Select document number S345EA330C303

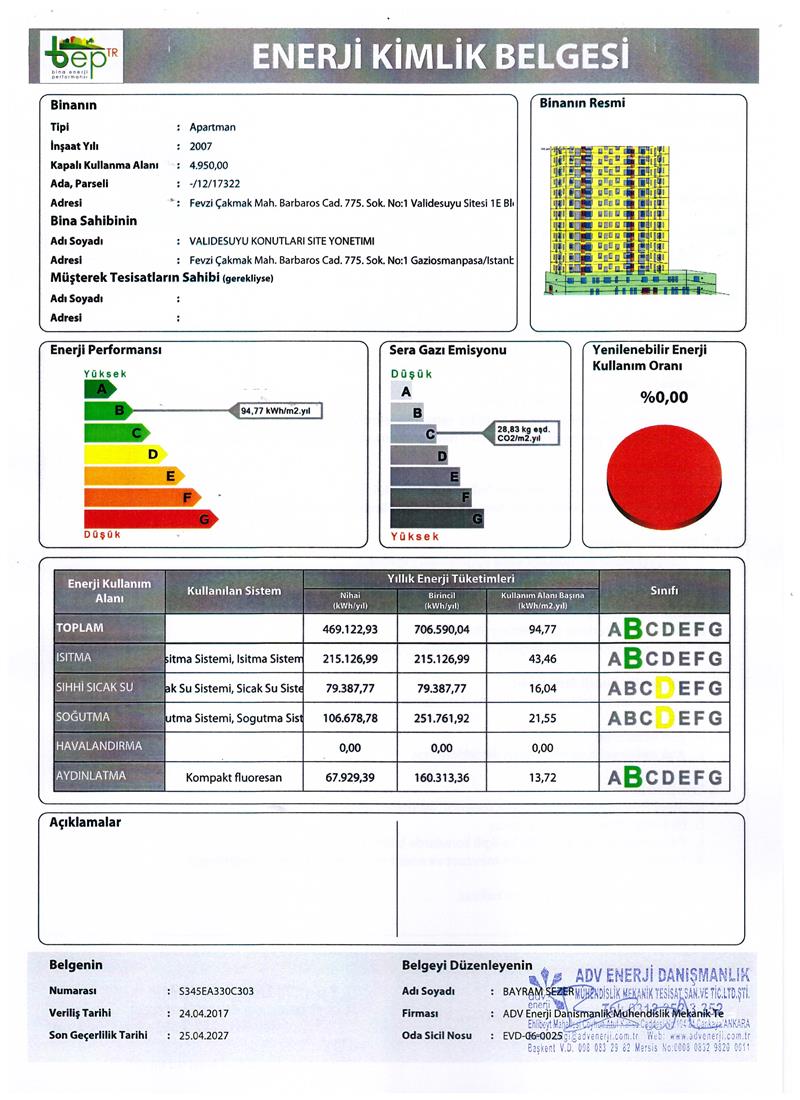(216, 991)
